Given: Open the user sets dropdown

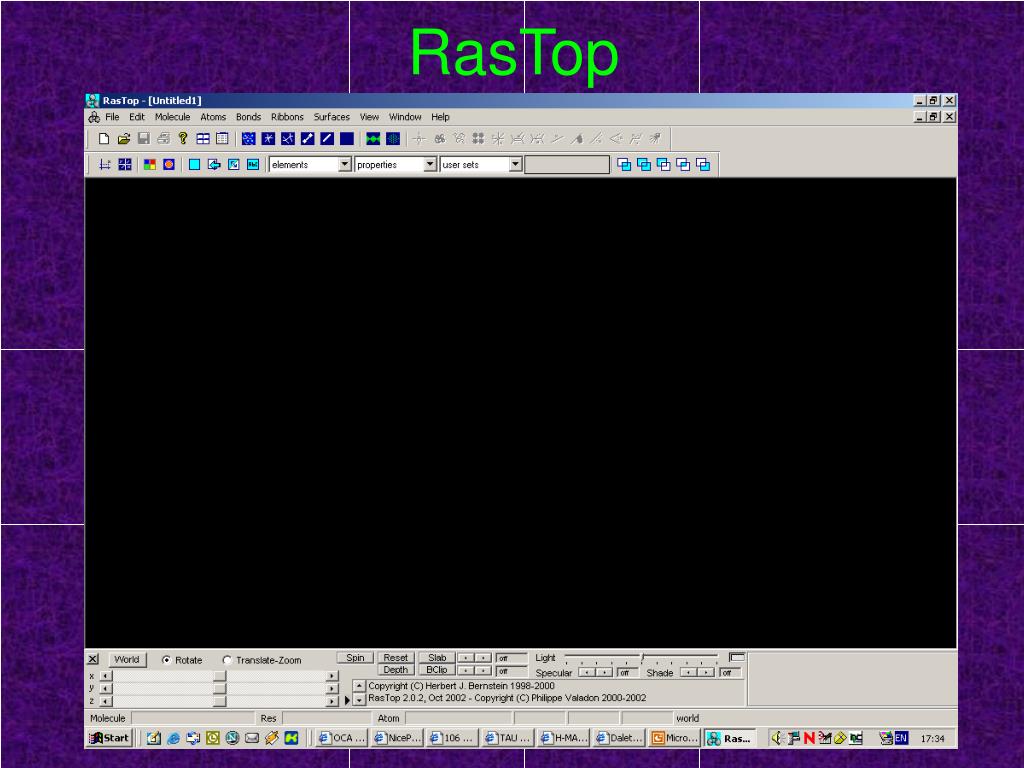Looking at the screenshot, I should [515, 165].
